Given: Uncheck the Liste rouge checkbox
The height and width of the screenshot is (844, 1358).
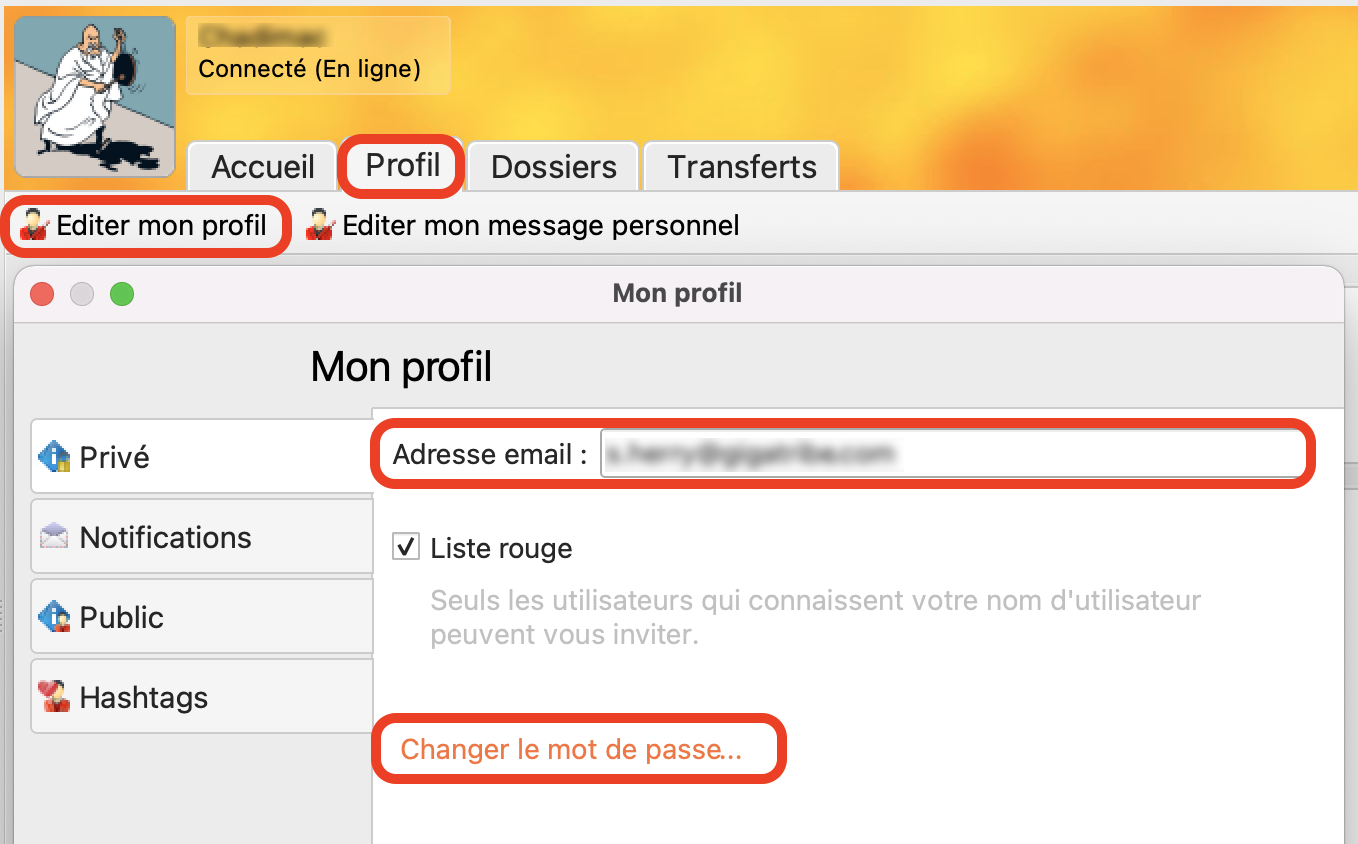Looking at the screenshot, I should click(405, 547).
